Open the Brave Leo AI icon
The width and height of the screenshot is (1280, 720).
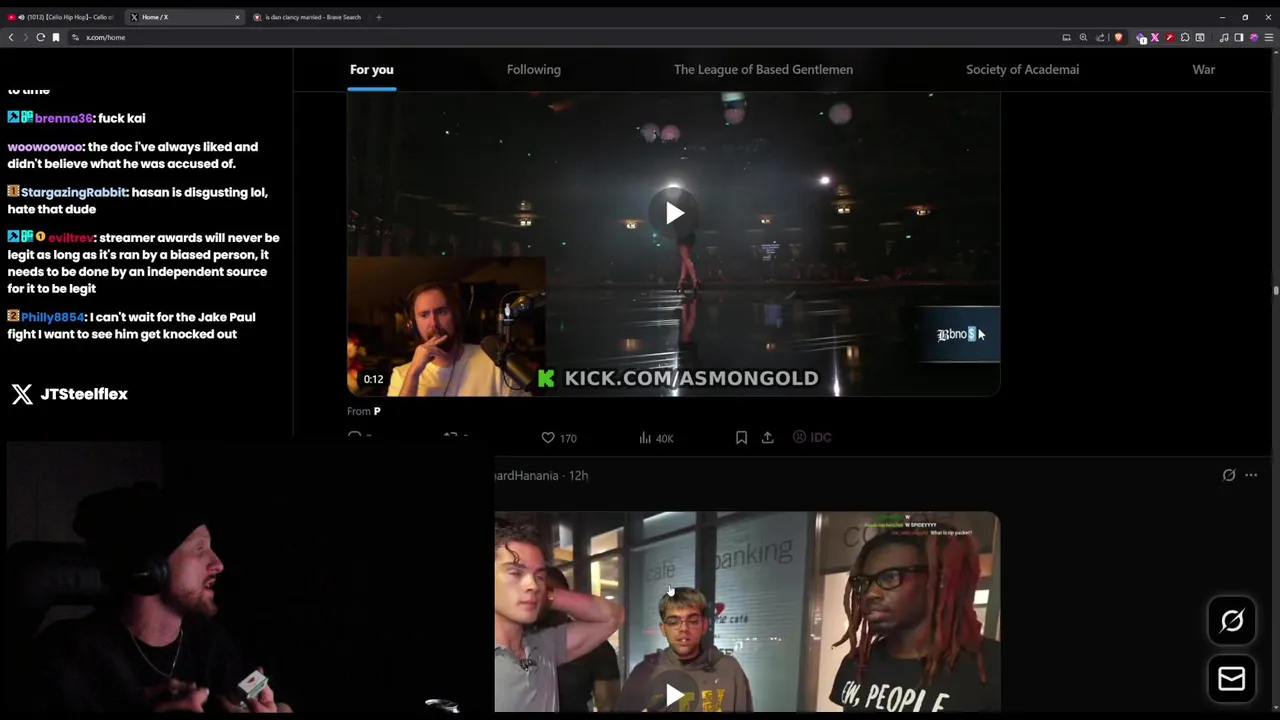(x=1254, y=37)
